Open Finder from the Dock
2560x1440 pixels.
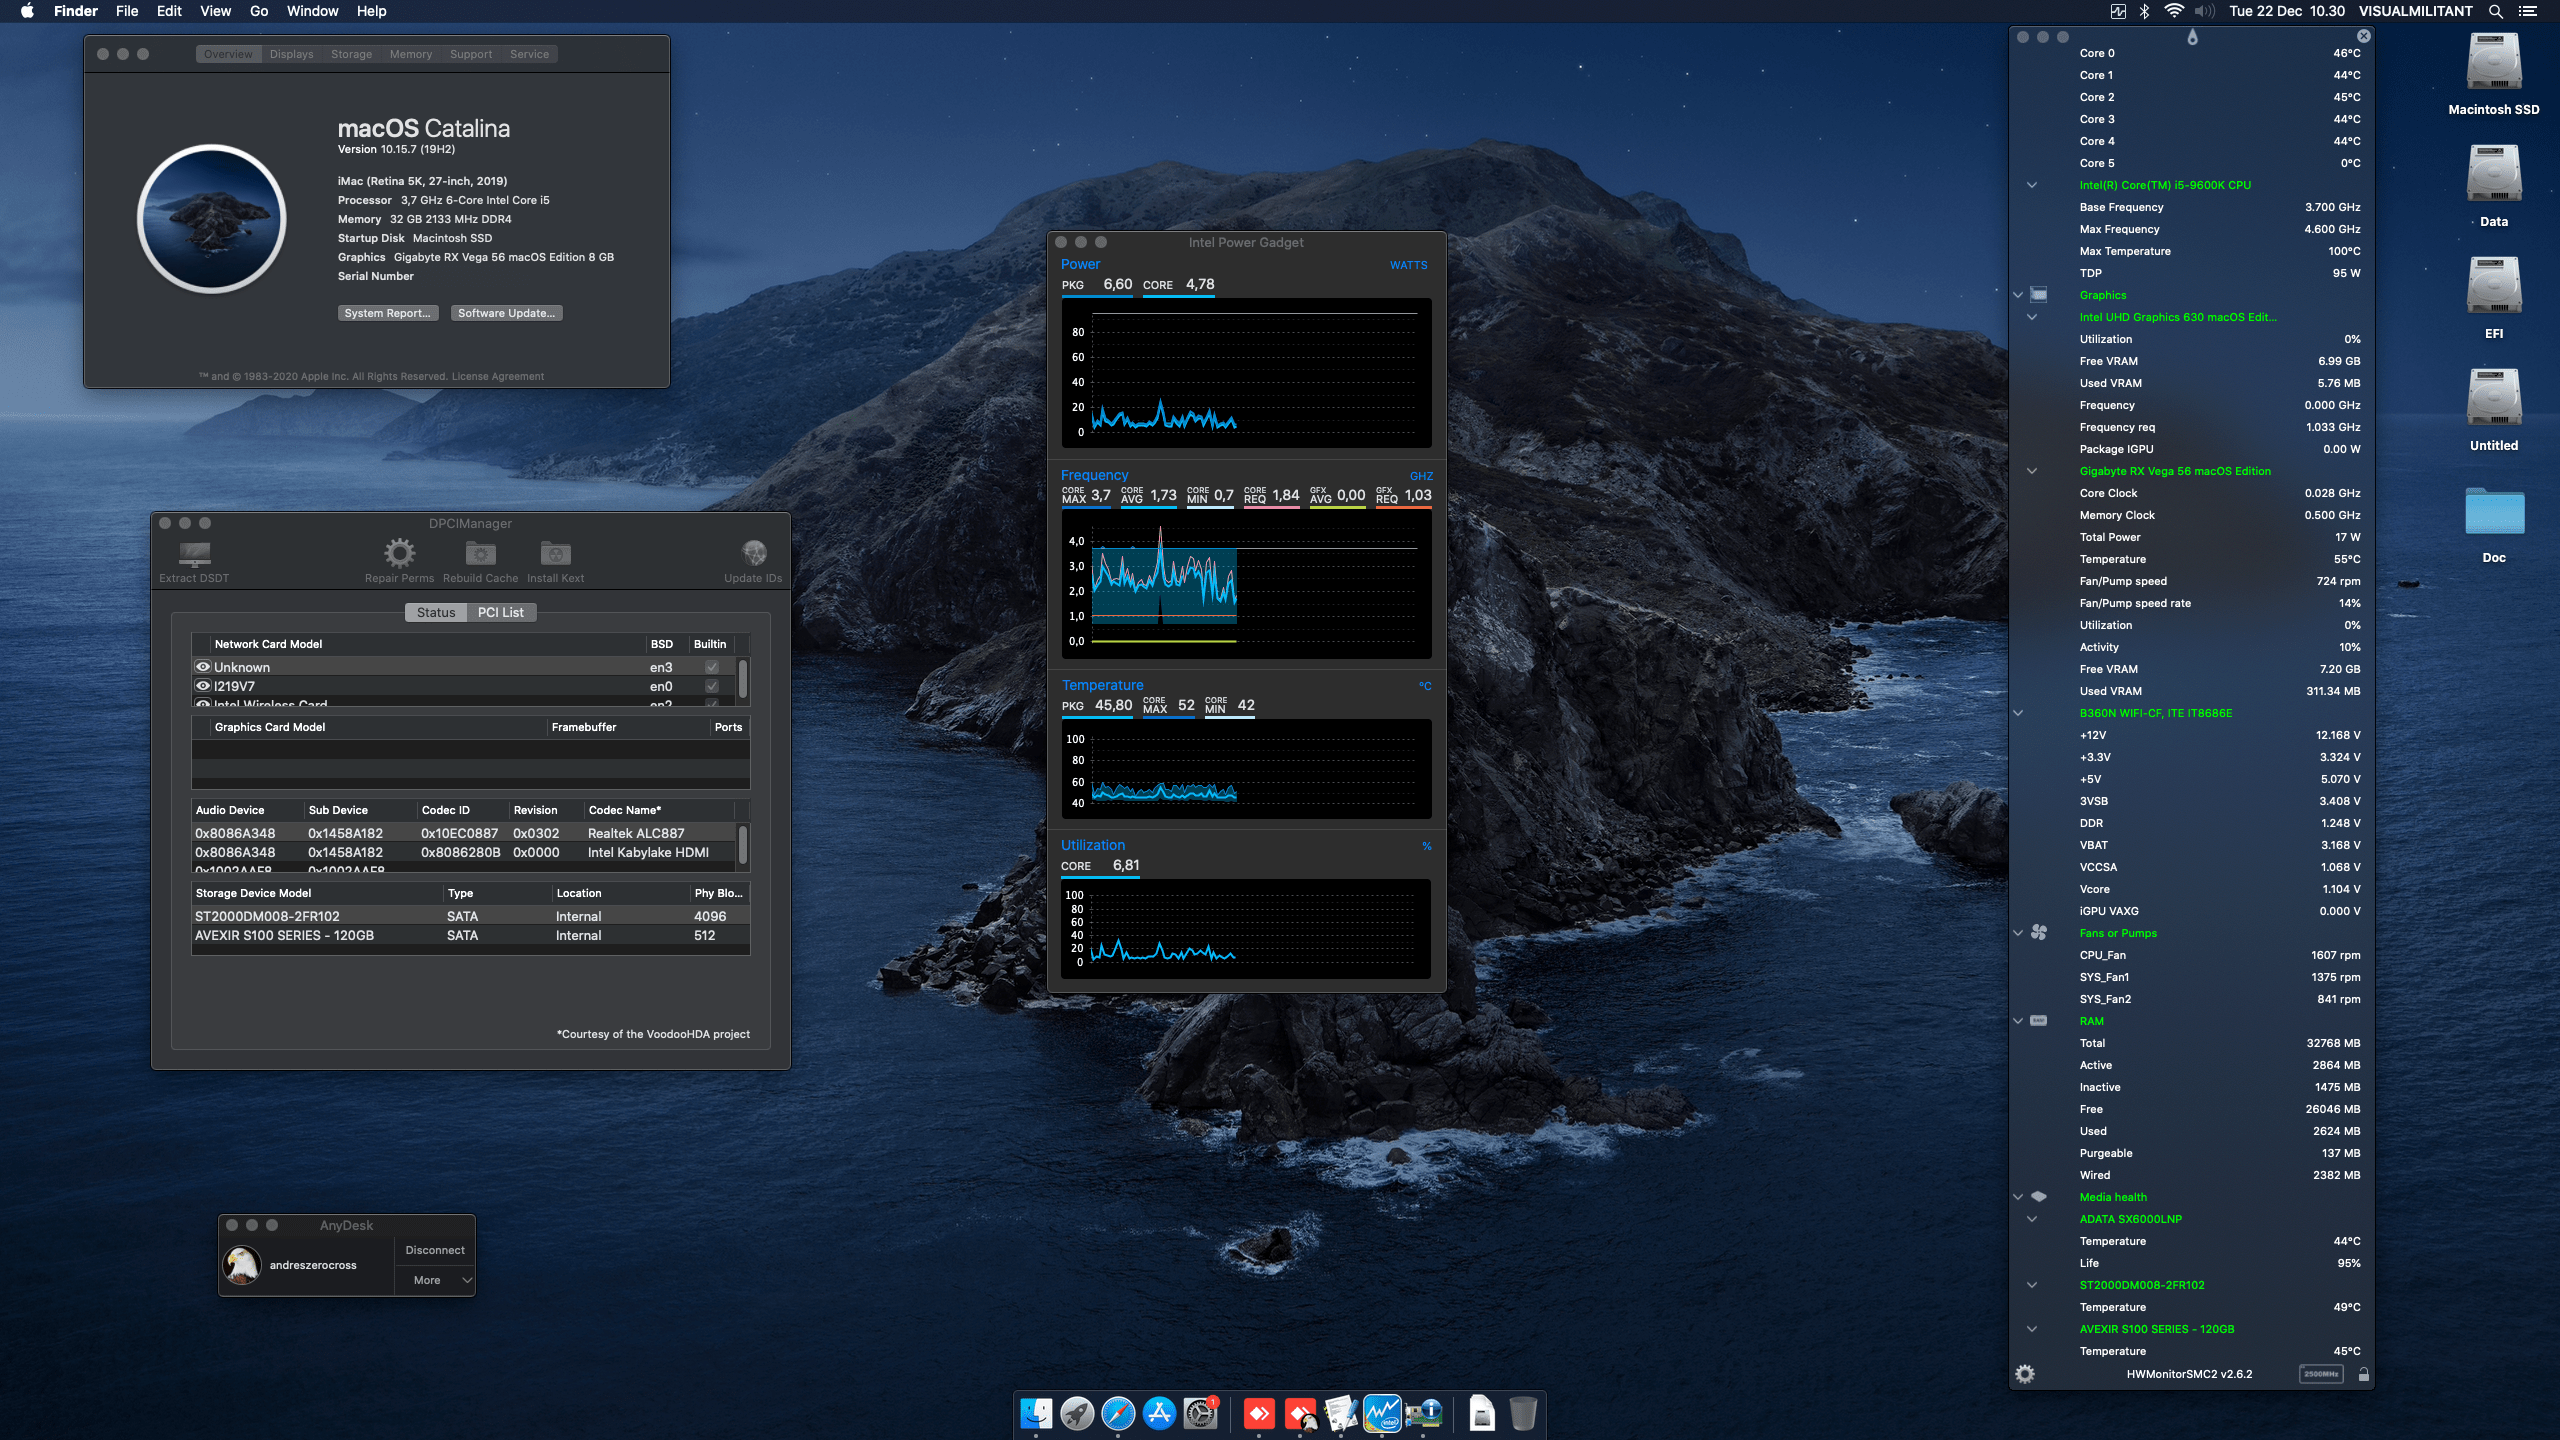pos(1035,1414)
